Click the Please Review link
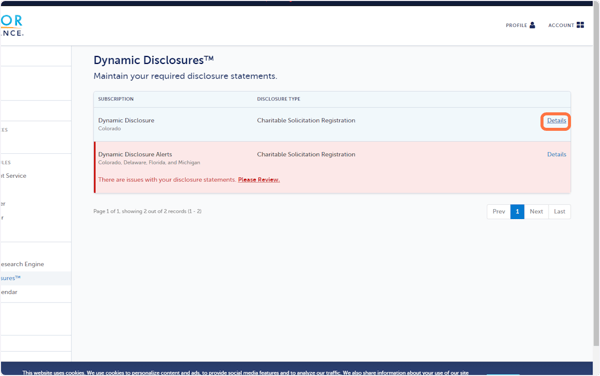600x376 pixels. click(x=259, y=180)
